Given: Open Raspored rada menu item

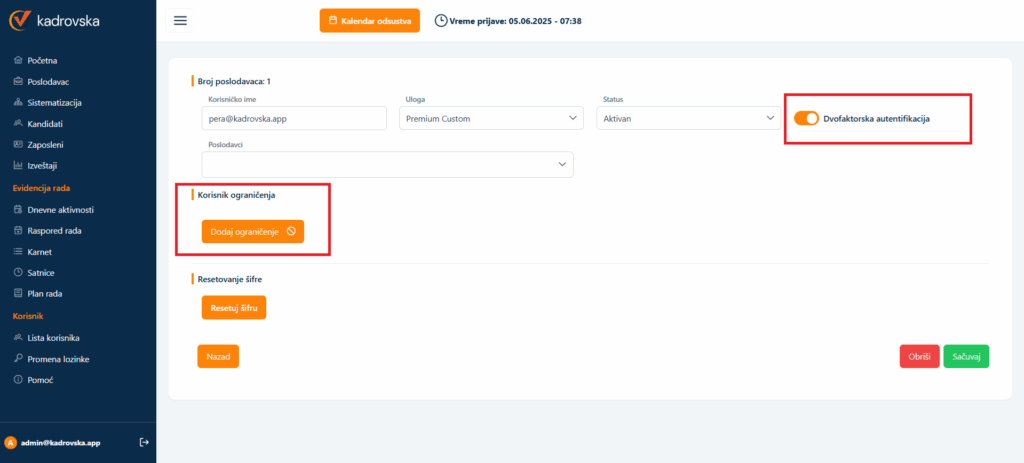Looking at the screenshot, I should tap(54, 230).
